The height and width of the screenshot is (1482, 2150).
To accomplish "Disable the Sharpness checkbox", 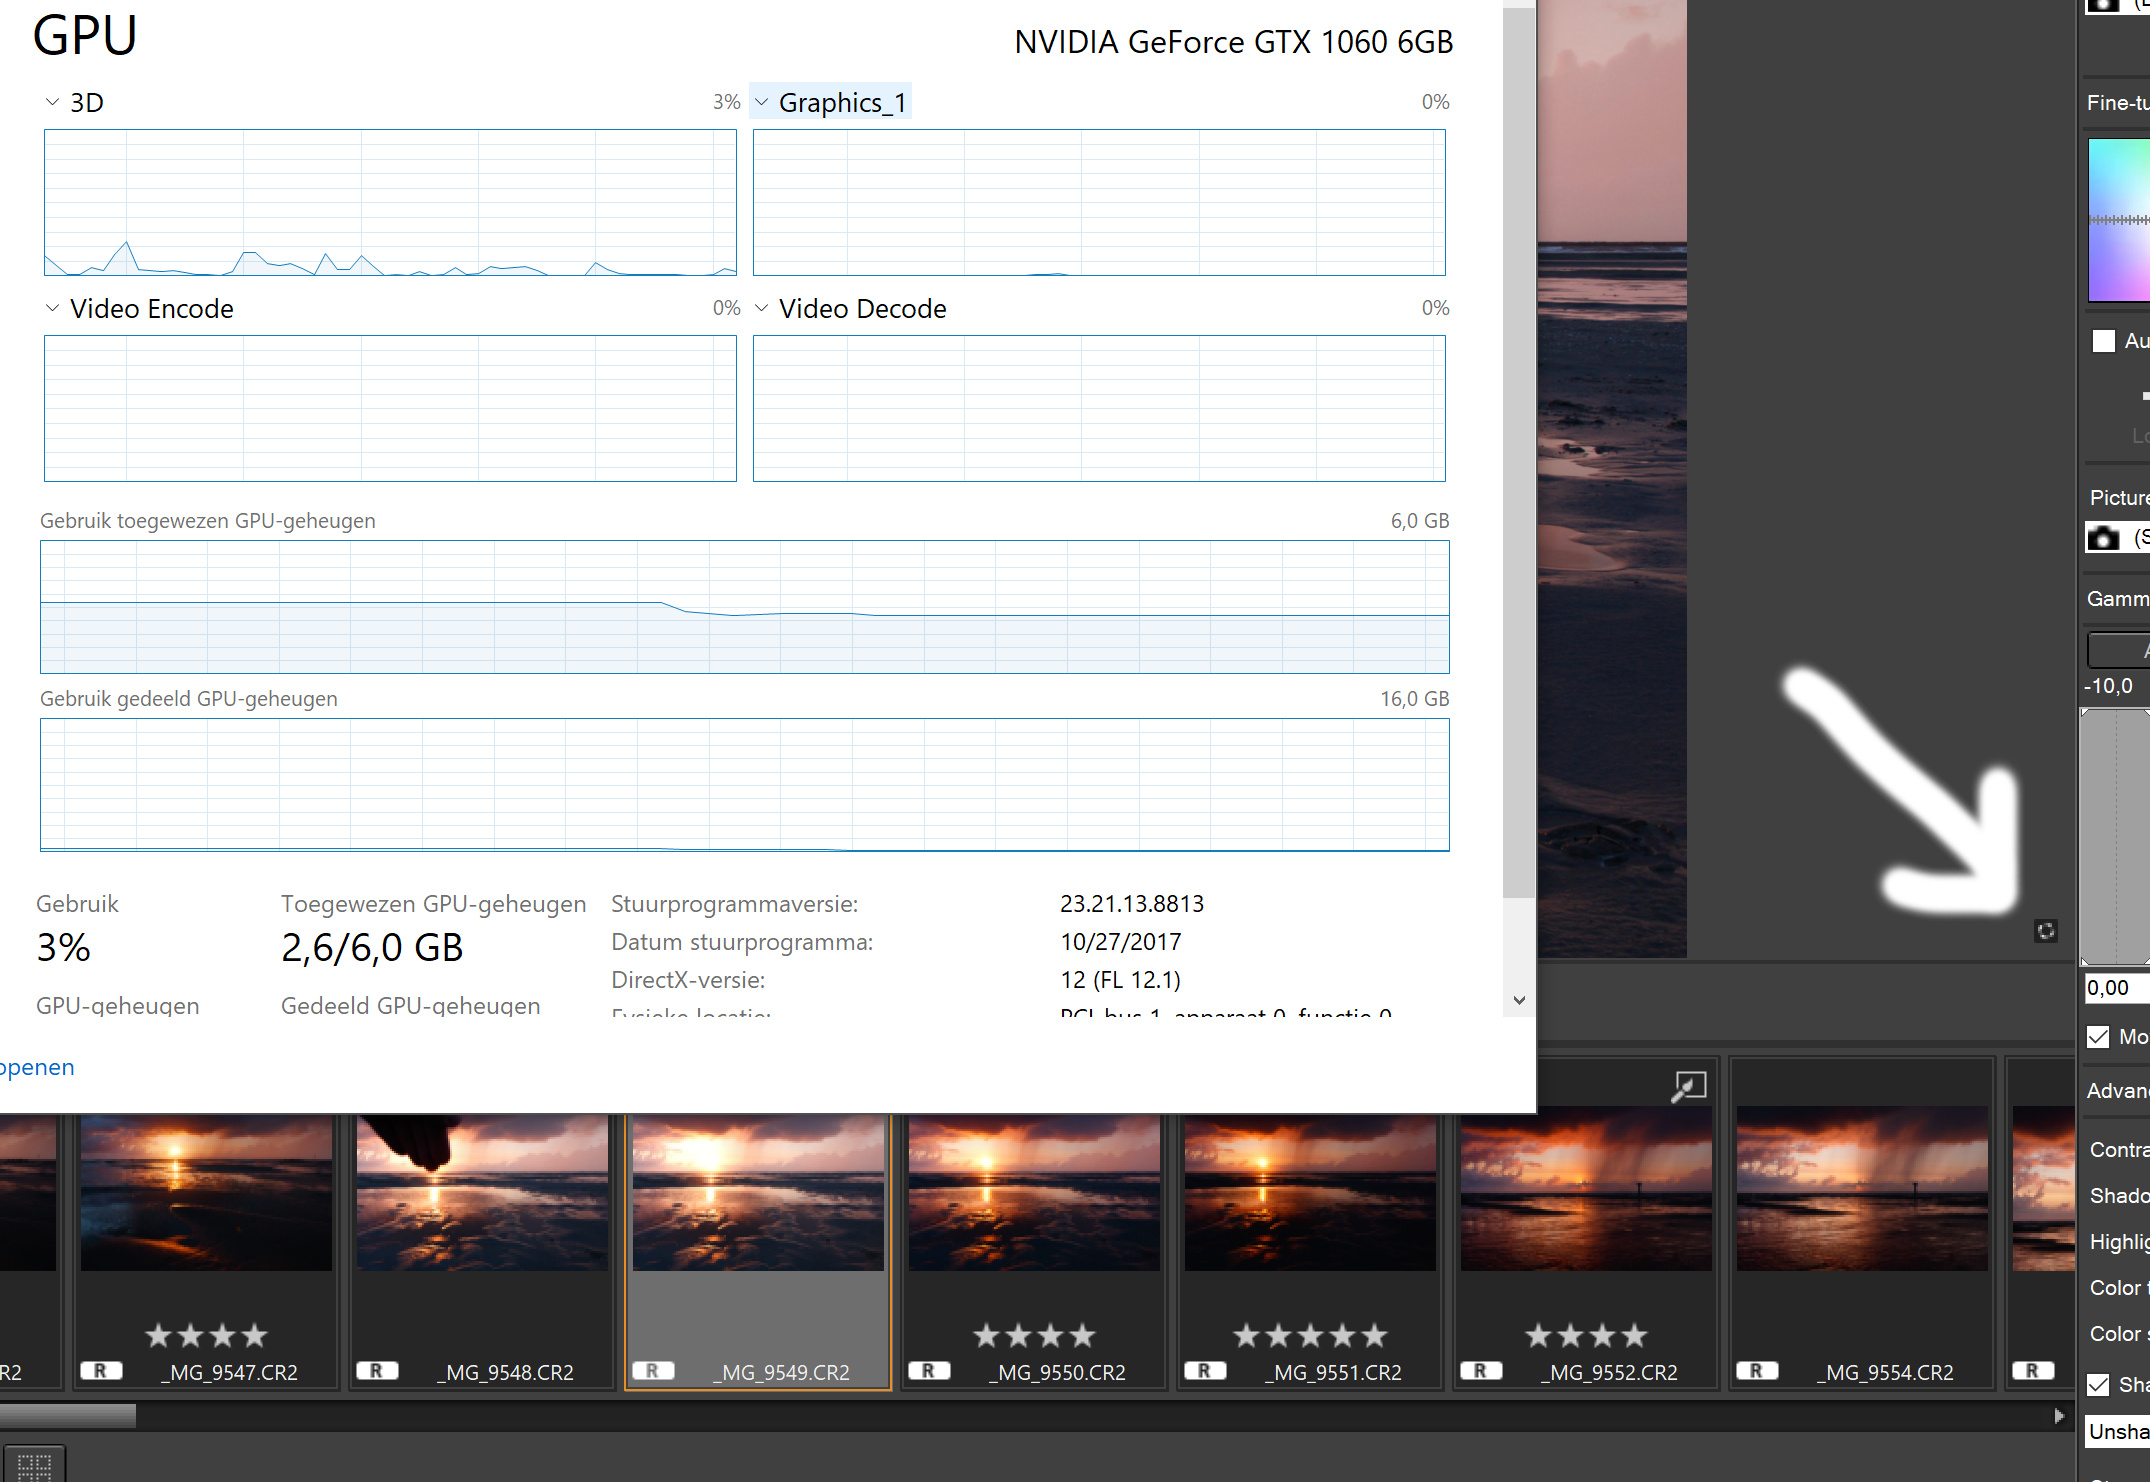I will tap(2099, 1385).
